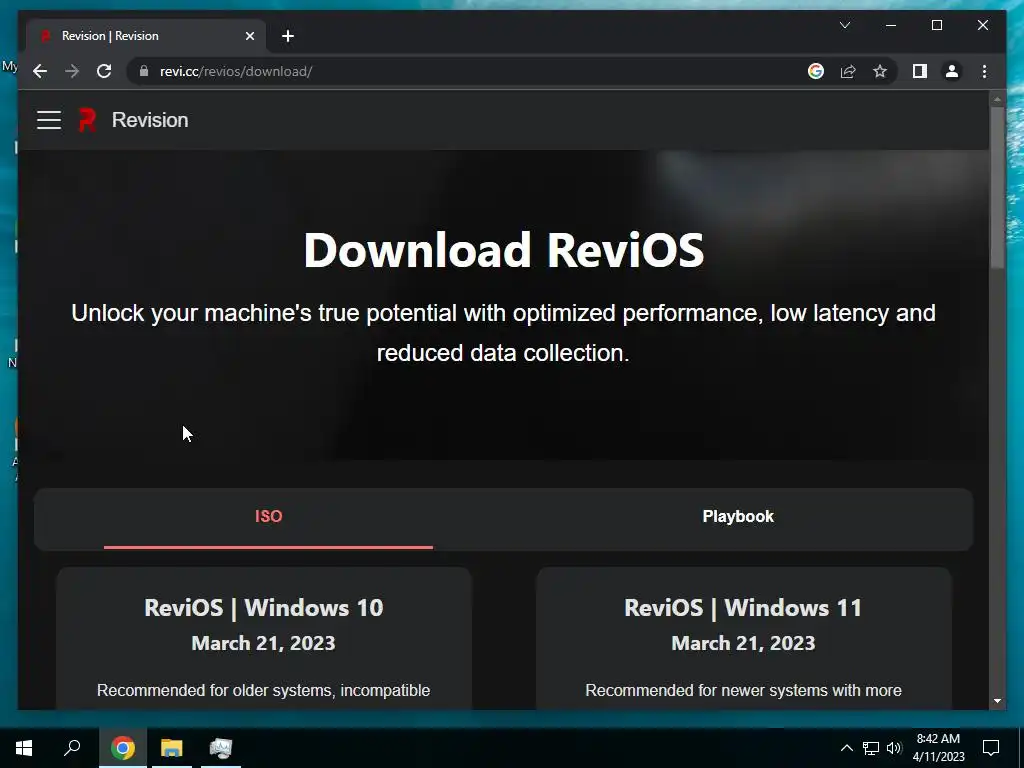Show hidden system tray icons
Screen dimensions: 1024x768
click(846, 748)
